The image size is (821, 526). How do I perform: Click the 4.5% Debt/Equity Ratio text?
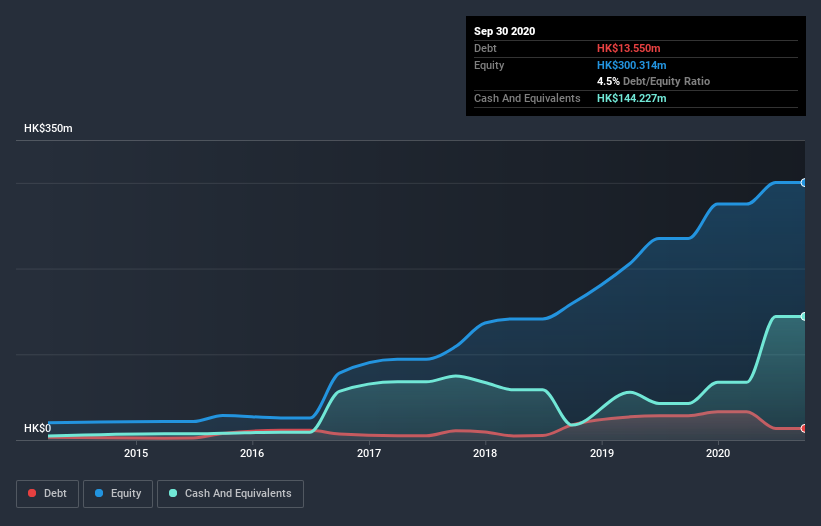tap(653, 81)
